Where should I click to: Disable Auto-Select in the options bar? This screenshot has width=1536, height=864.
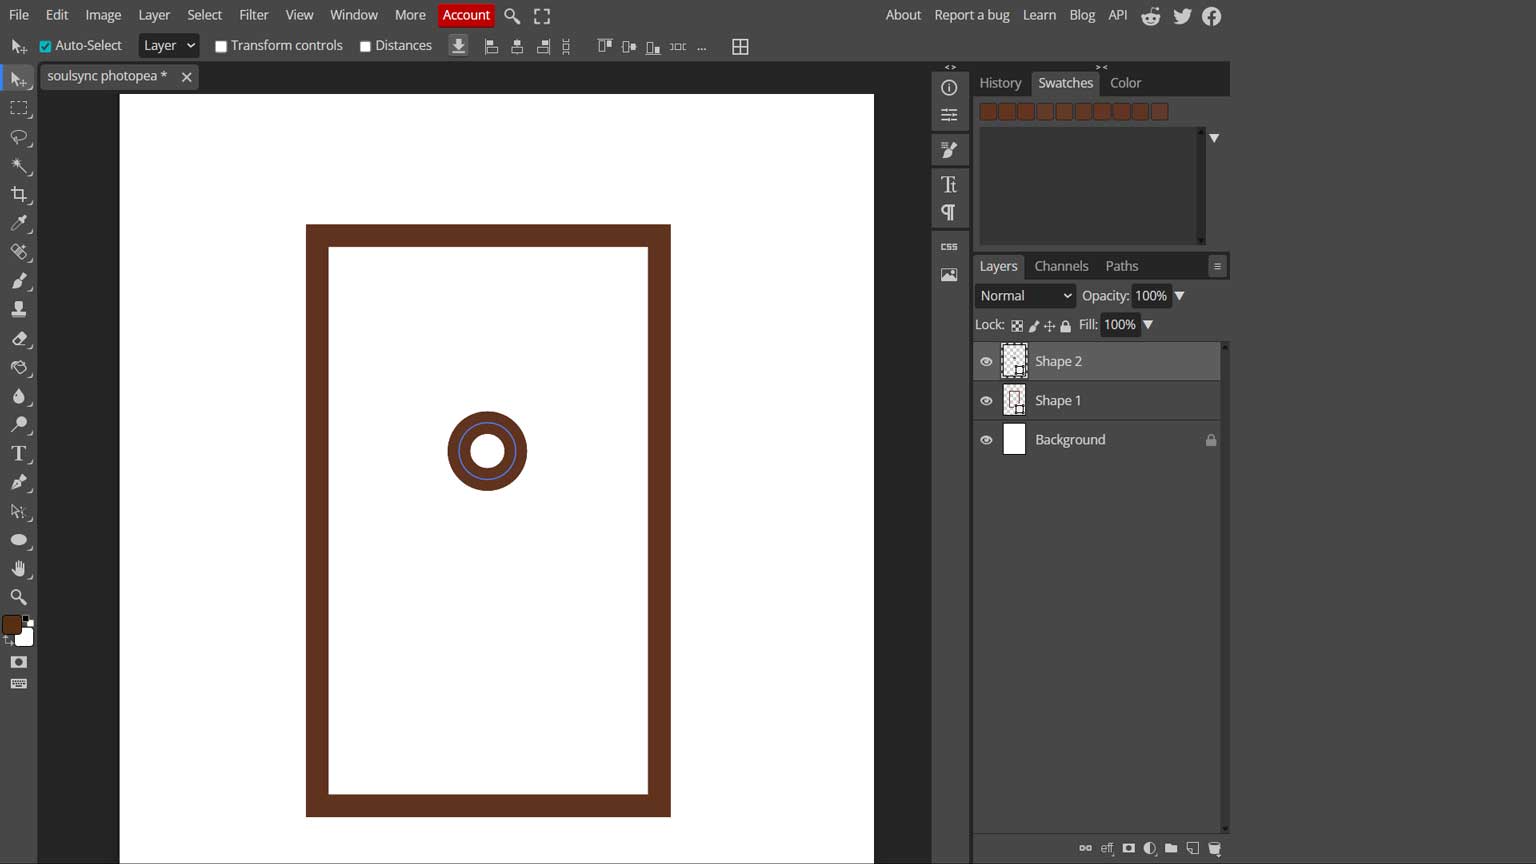[44, 45]
